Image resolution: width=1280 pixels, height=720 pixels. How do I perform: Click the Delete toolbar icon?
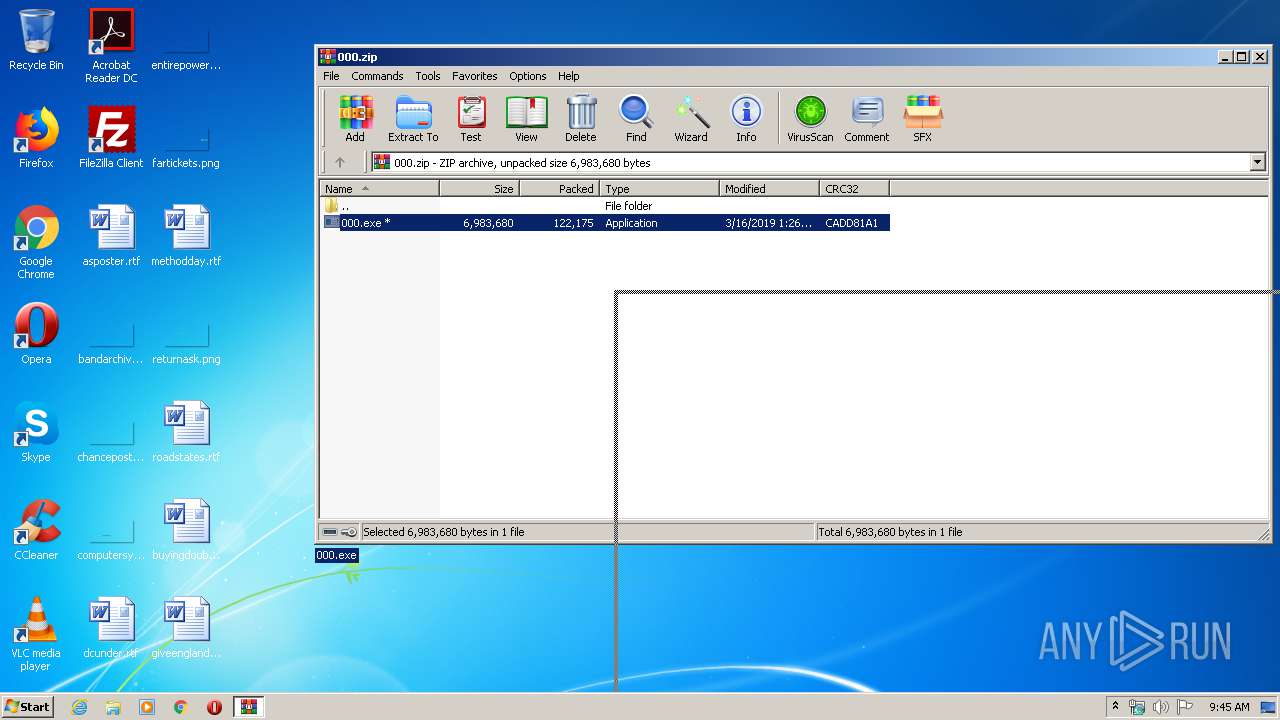click(580, 119)
